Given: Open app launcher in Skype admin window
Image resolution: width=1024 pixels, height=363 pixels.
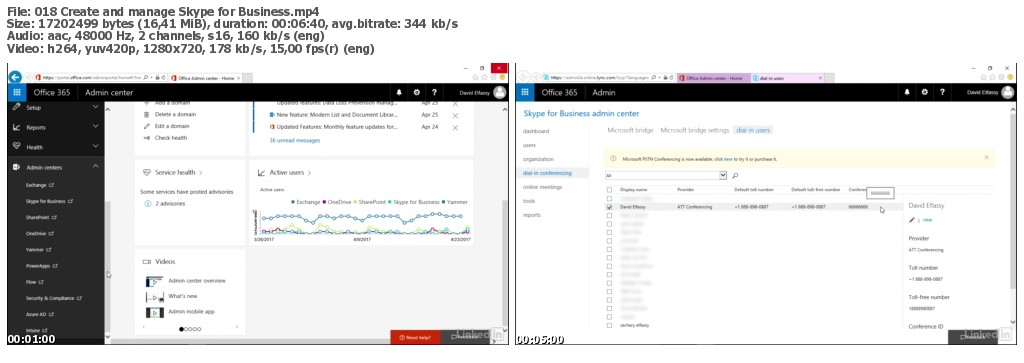Looking at the screenshot, I should click(x=524, y=92).
